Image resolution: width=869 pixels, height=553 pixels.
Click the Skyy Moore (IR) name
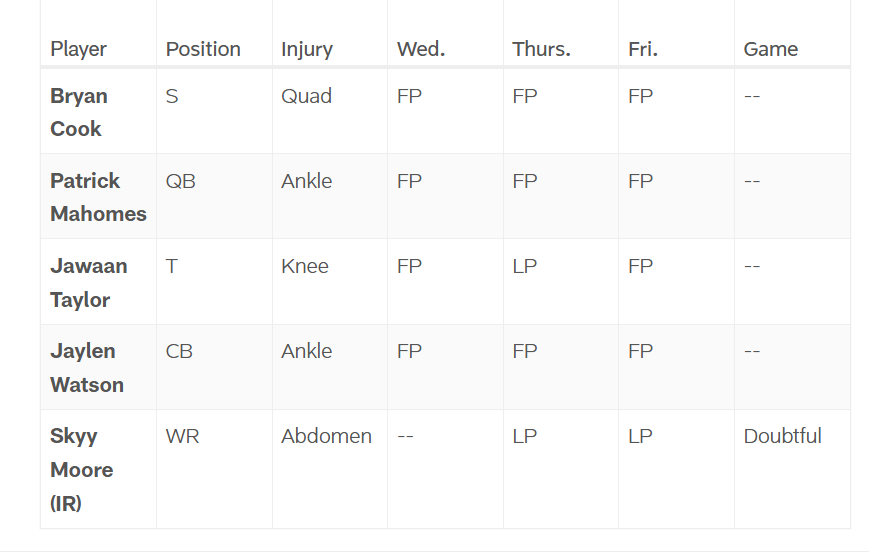[x=81, y=469]
